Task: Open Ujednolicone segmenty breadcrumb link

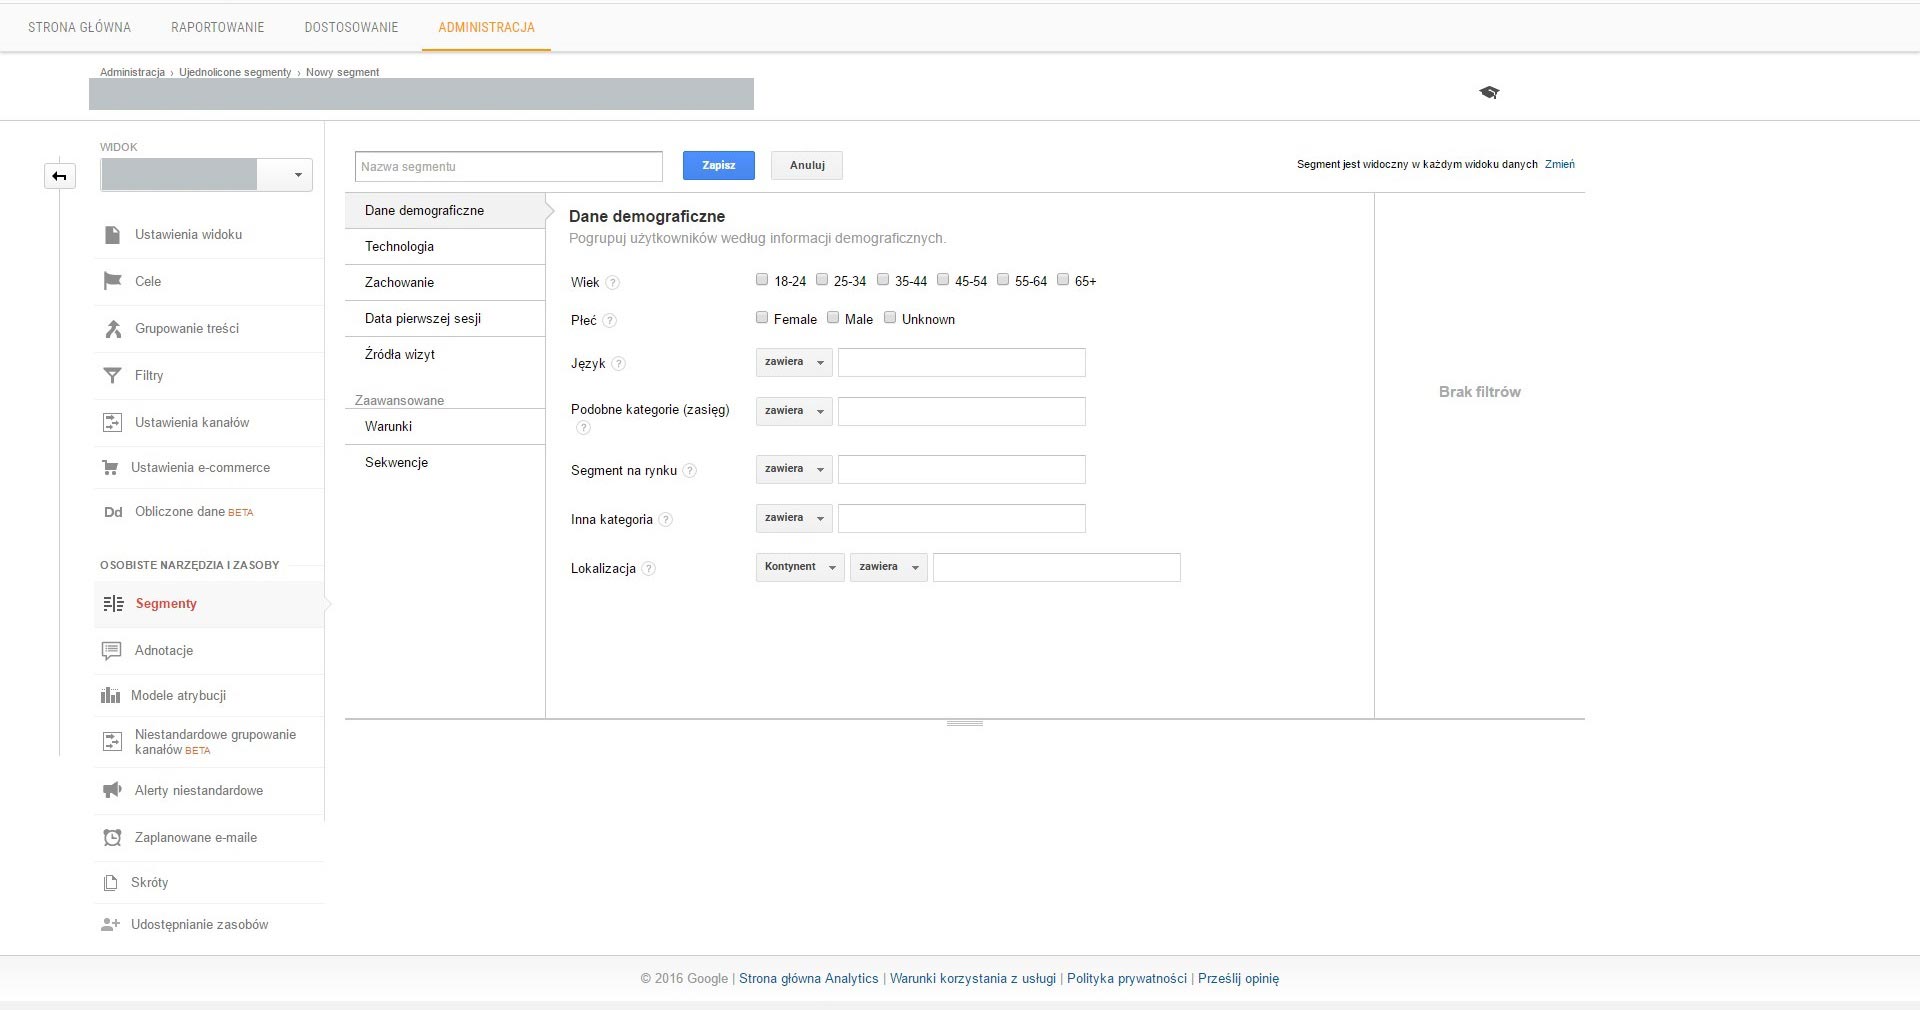Action: pyautogui.click(x=235, y=72)
